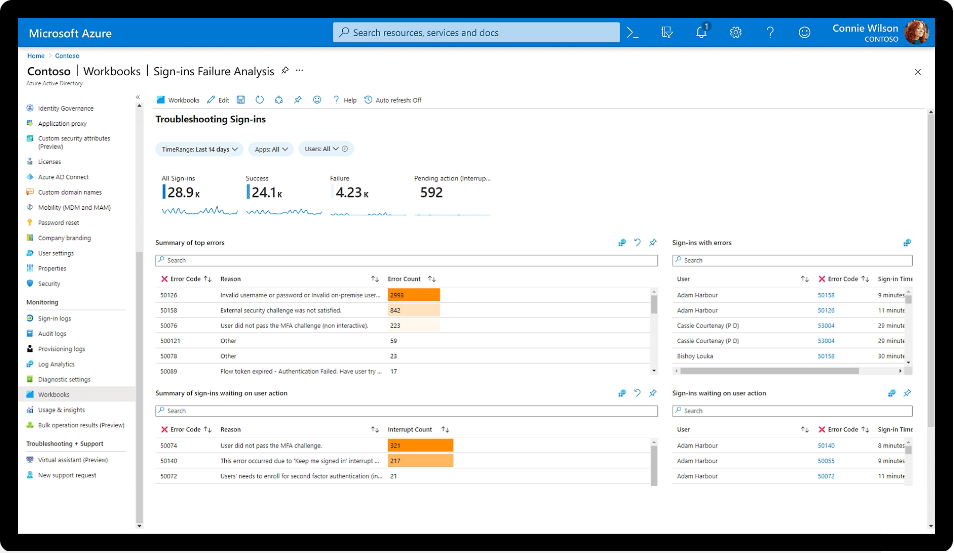Select the 842 error count bar

point(414,310)
